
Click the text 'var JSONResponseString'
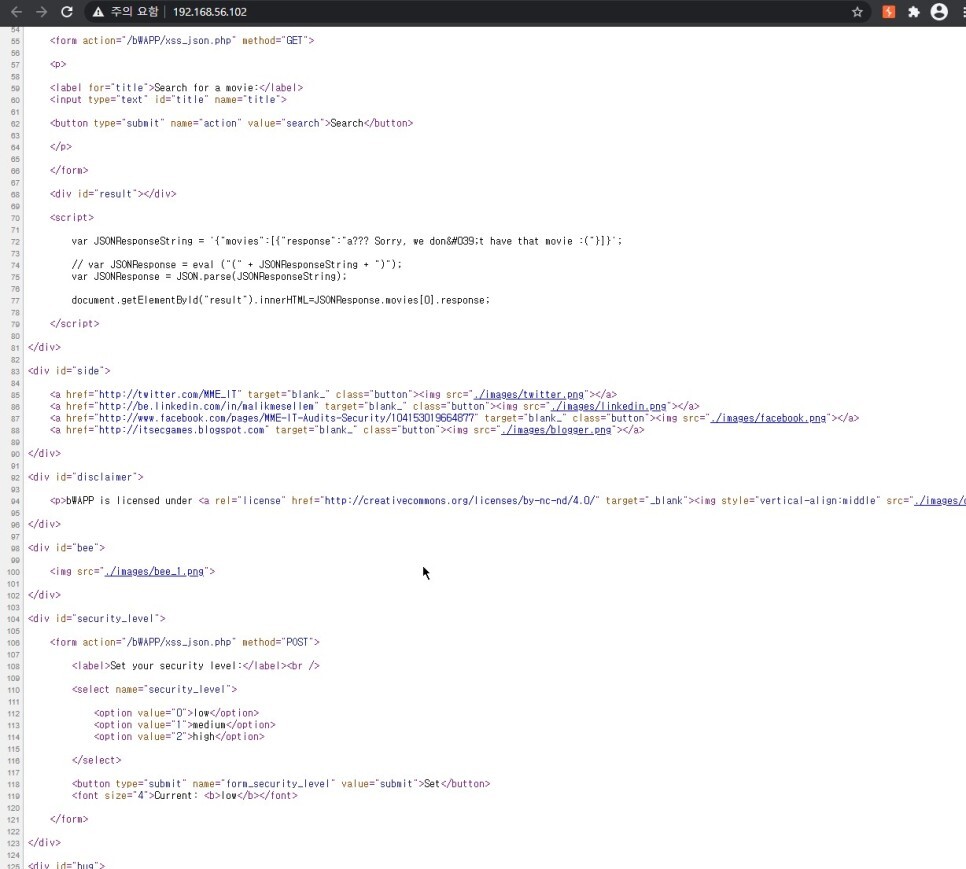pos(132,241)
